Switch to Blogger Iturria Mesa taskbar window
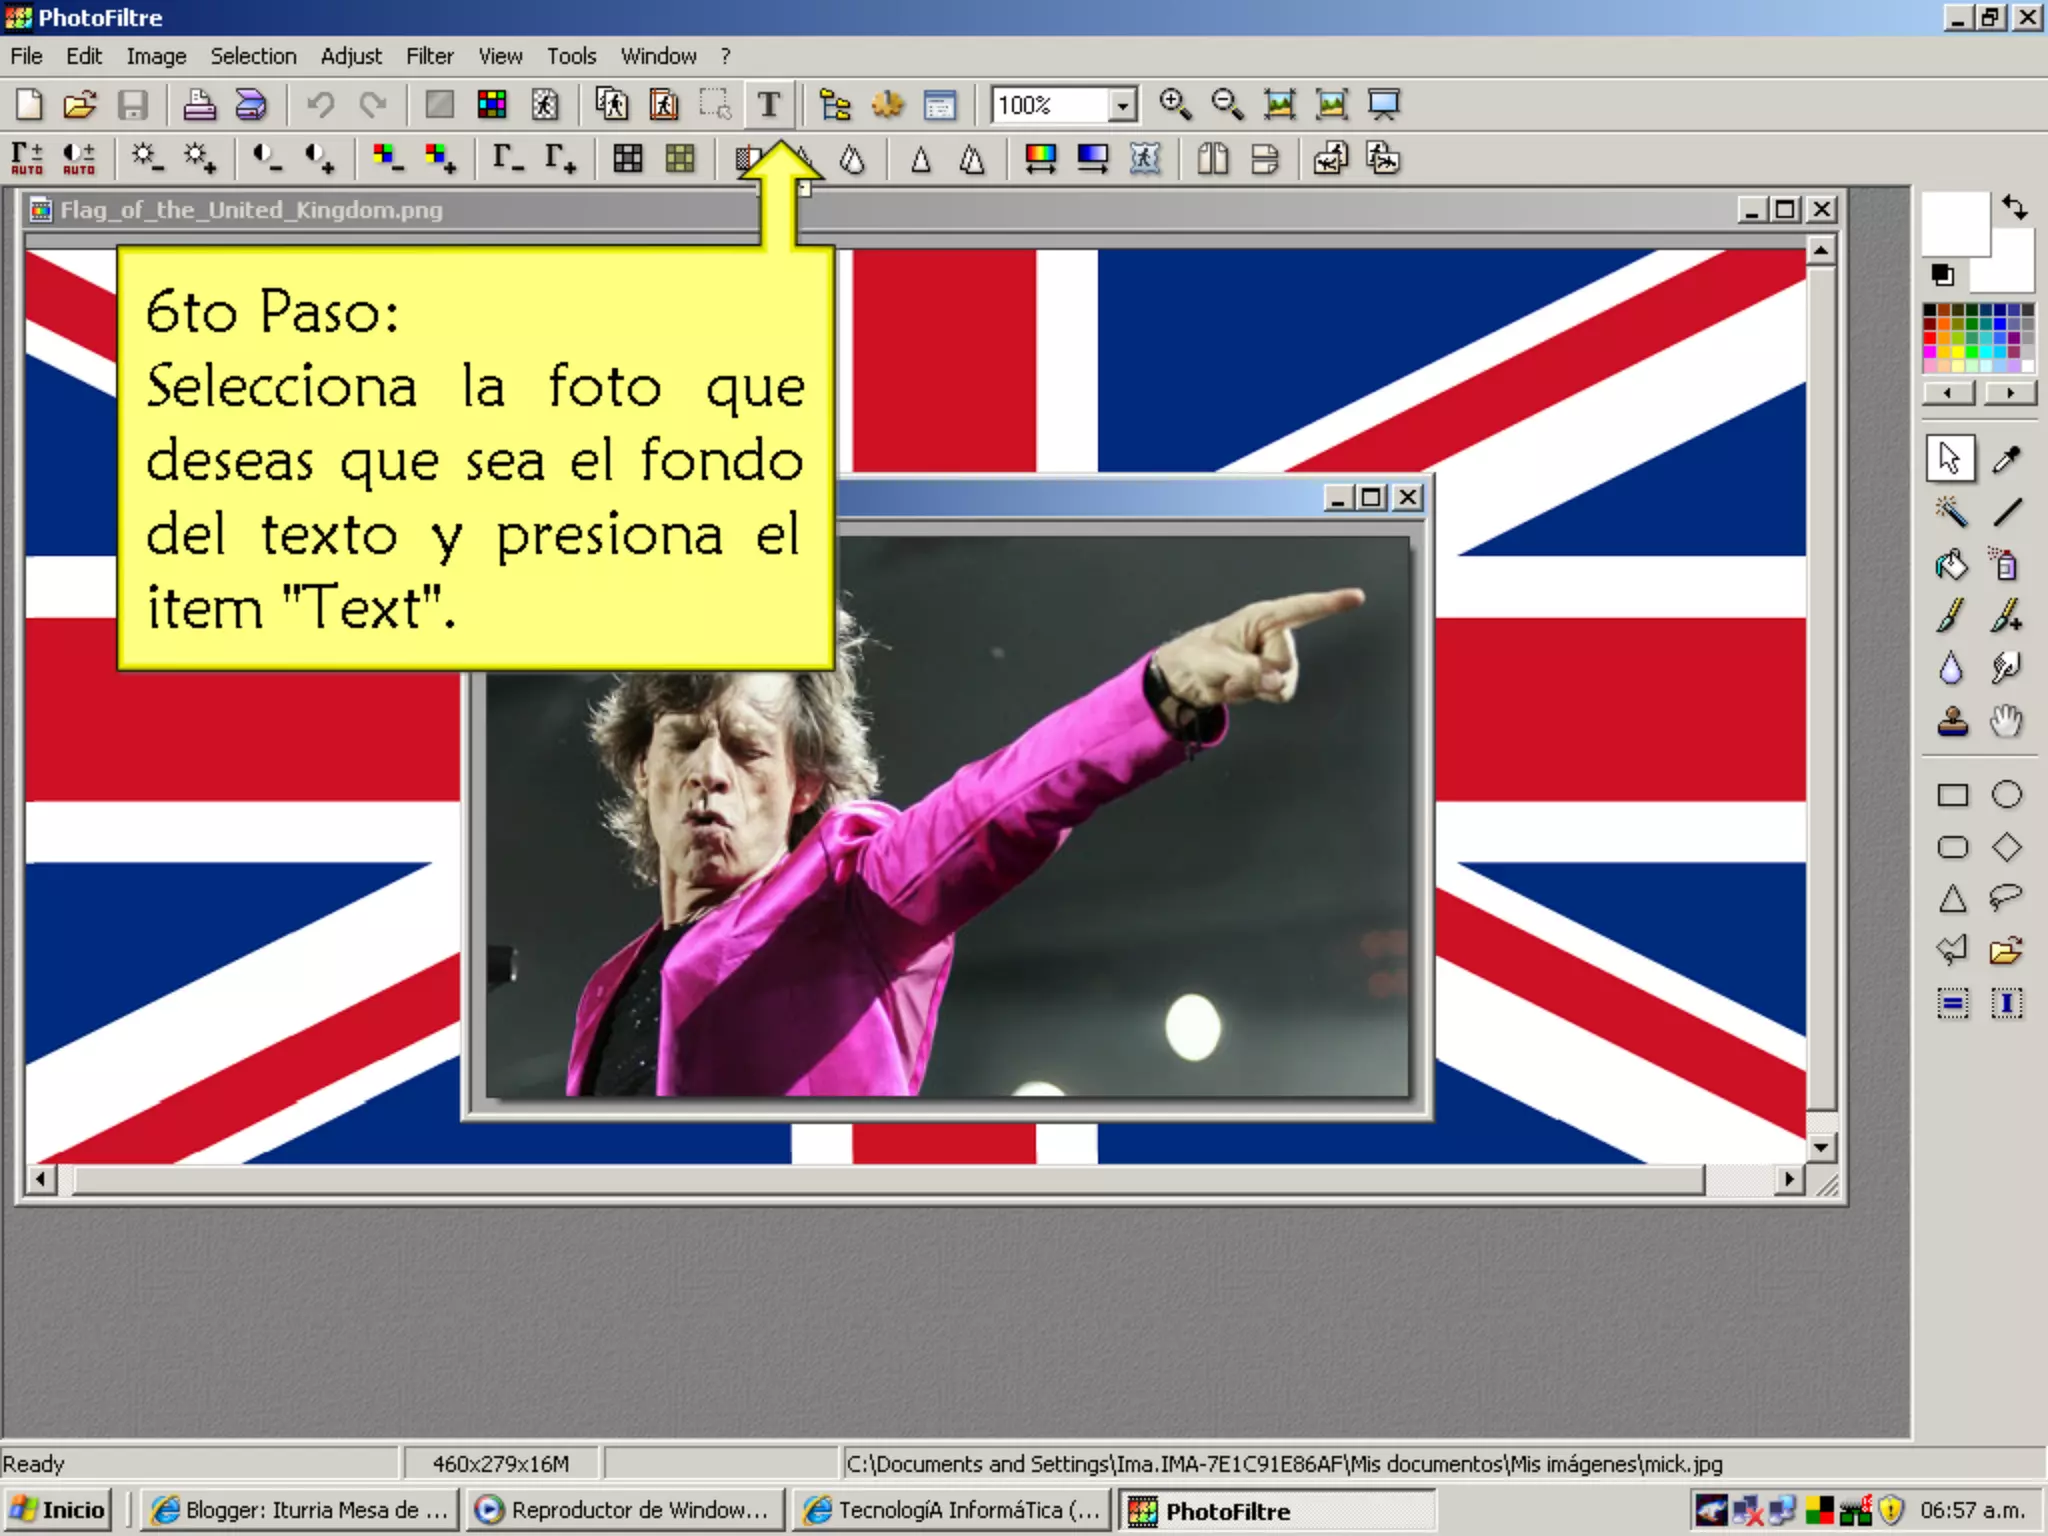 click(299, 1510)
